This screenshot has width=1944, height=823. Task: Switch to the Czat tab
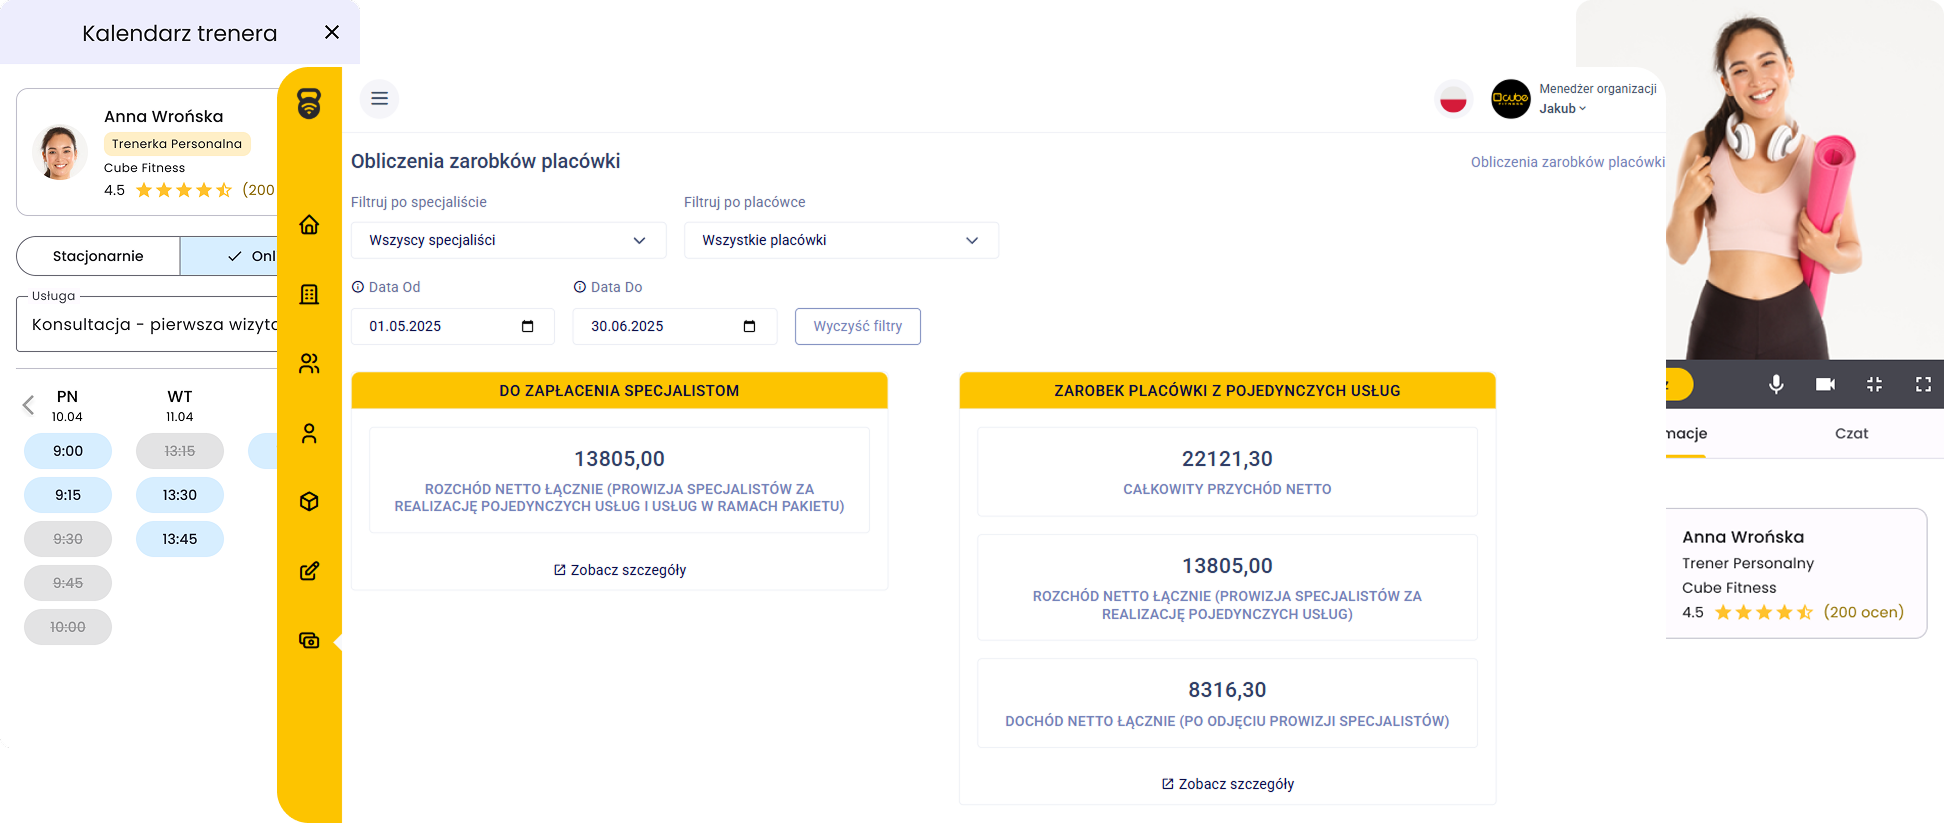[x=1851, y=433]
